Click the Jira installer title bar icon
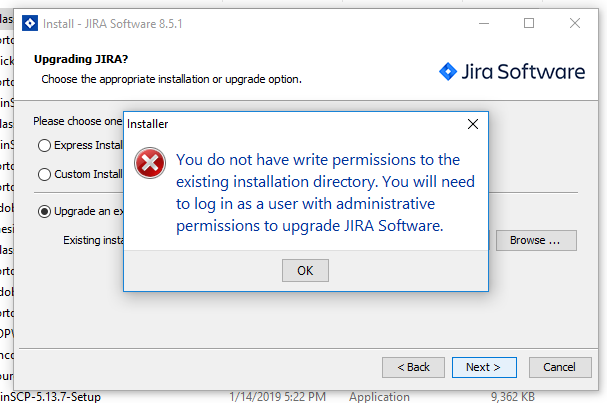The height and width of the screenshot is (403, 607). point(30,24)
